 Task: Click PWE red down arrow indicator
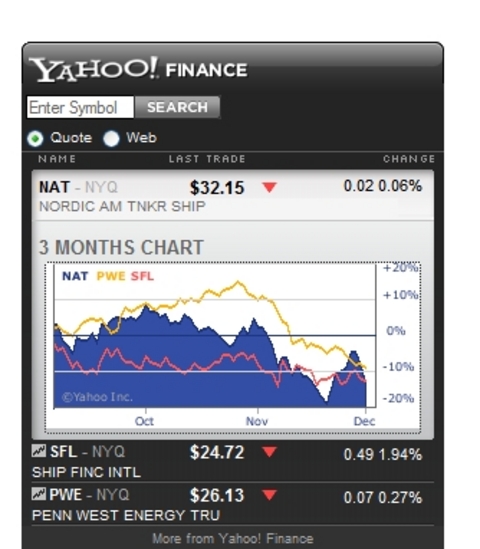269,495
